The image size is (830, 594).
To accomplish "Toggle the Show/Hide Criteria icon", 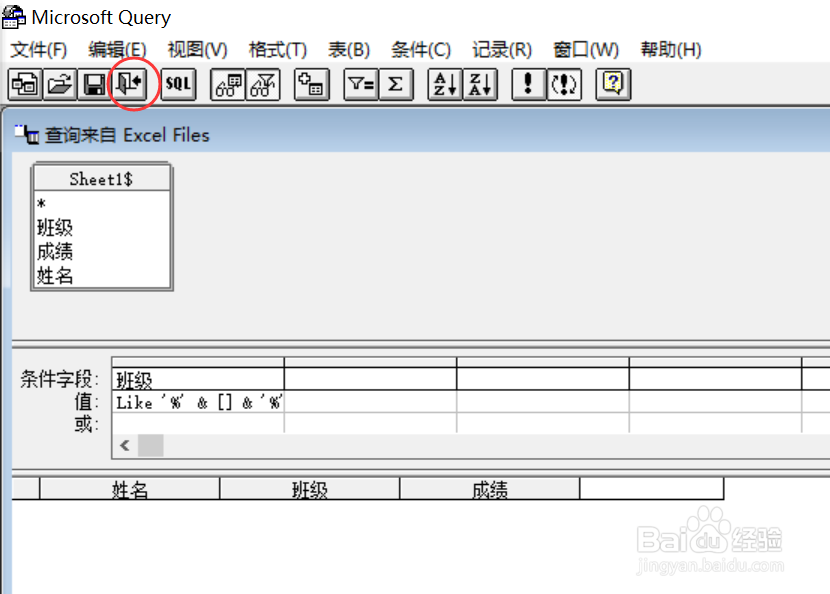I will (263, 84).
